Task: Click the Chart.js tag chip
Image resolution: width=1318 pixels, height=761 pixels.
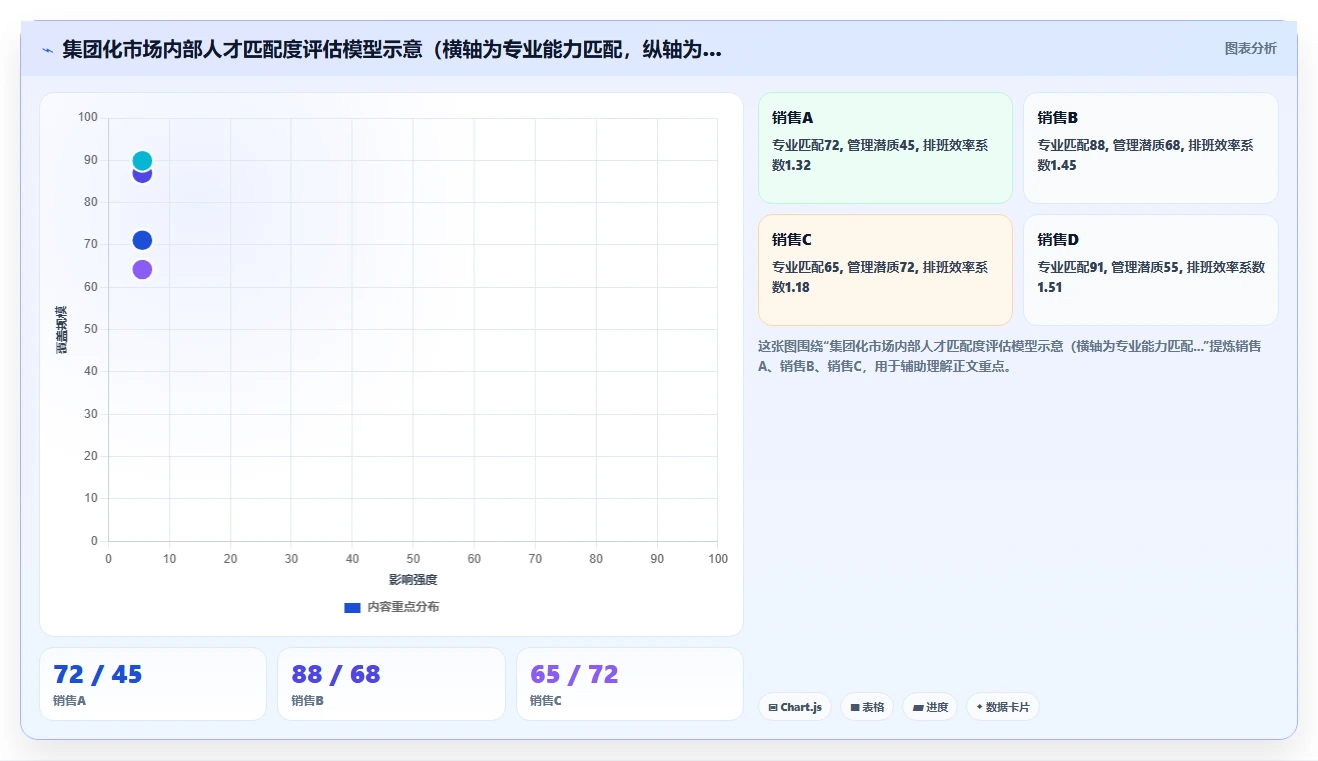Action: point(794,707)
